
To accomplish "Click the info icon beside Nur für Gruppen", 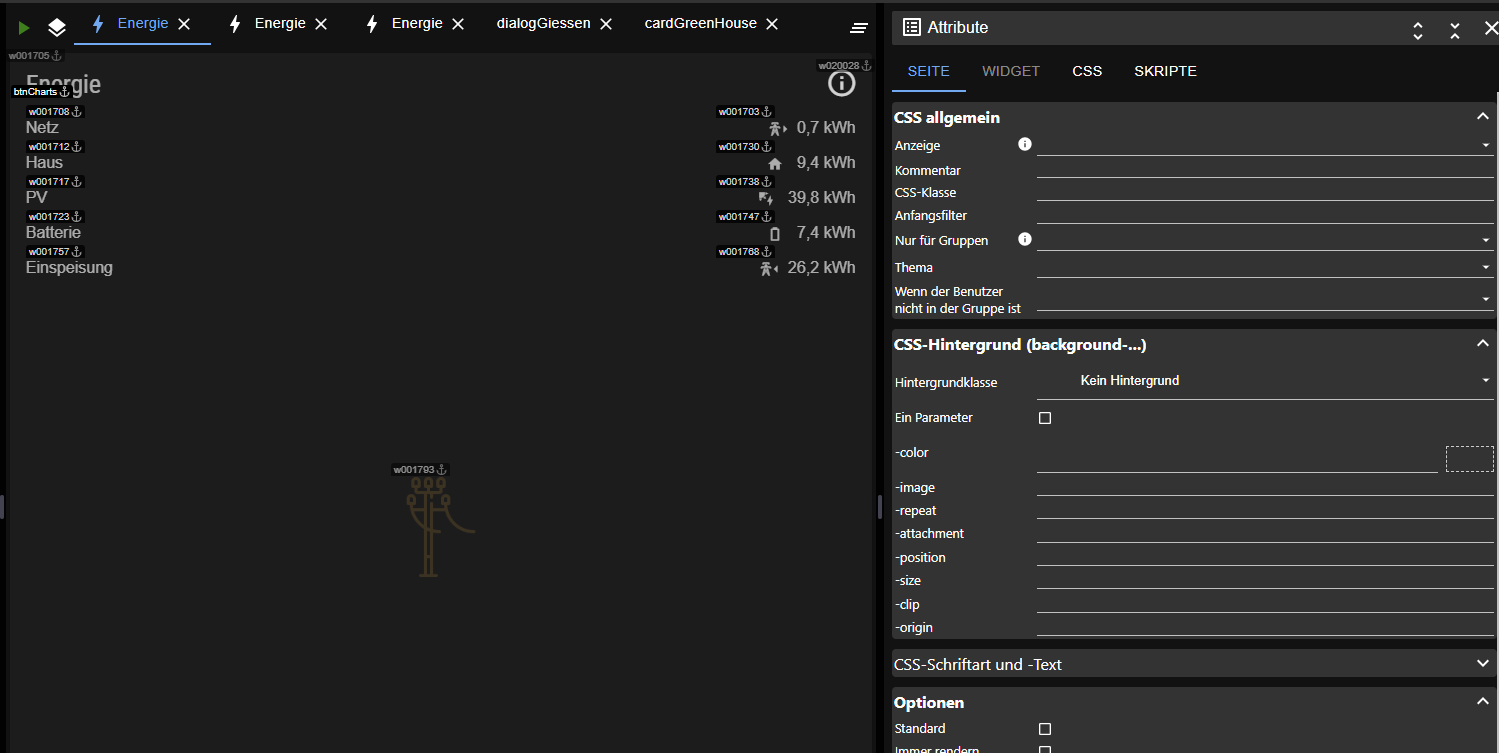I will 1024,240.
